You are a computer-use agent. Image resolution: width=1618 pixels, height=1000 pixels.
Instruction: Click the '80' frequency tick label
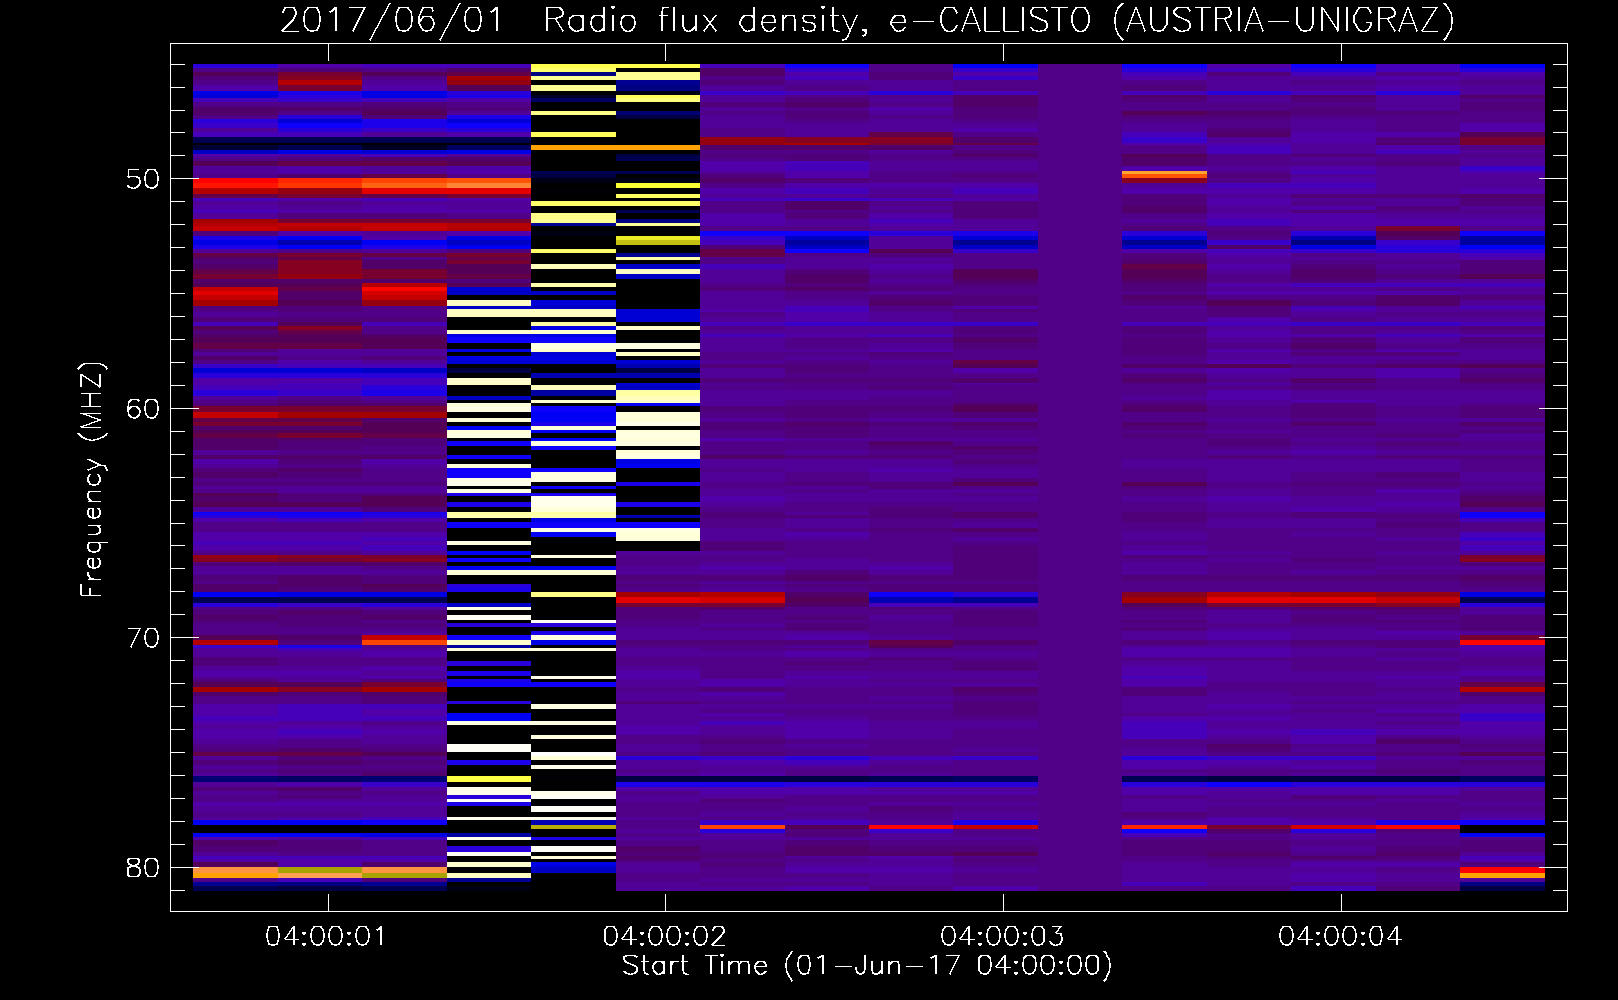[142, 867]
